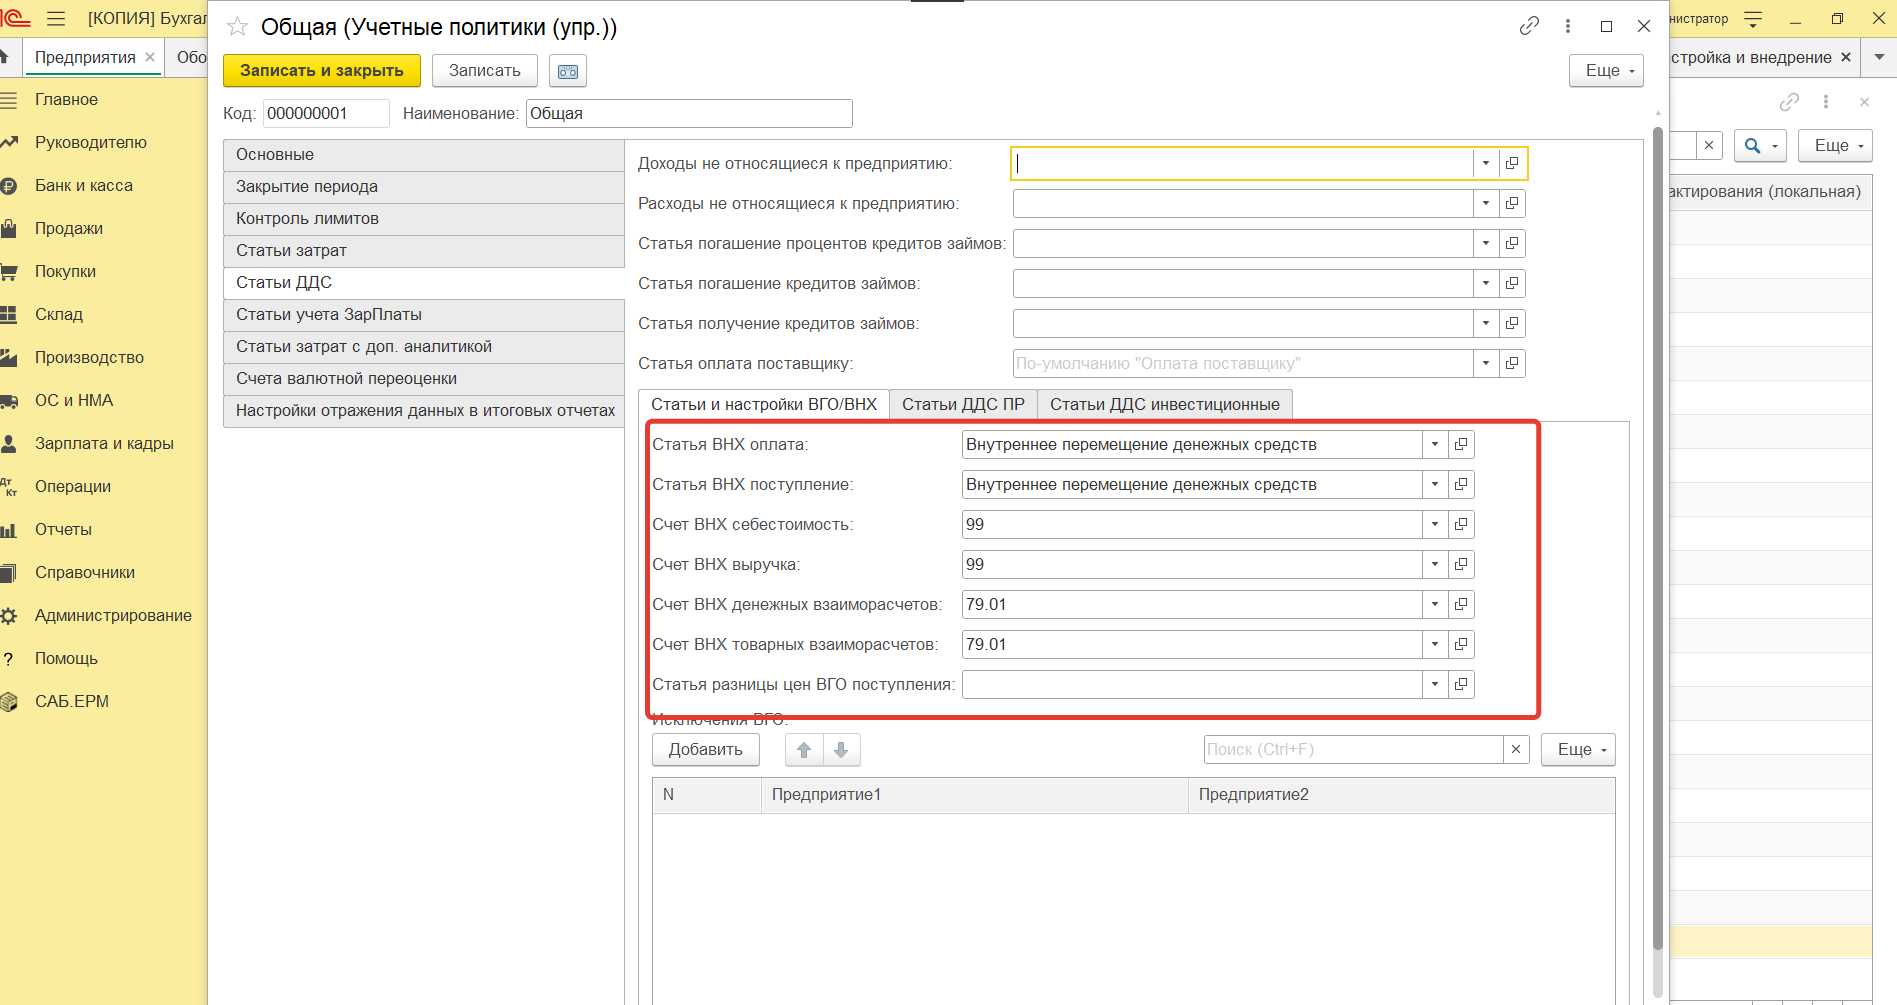
Task: Open the Основные settings section
Action: pos(424,155)
